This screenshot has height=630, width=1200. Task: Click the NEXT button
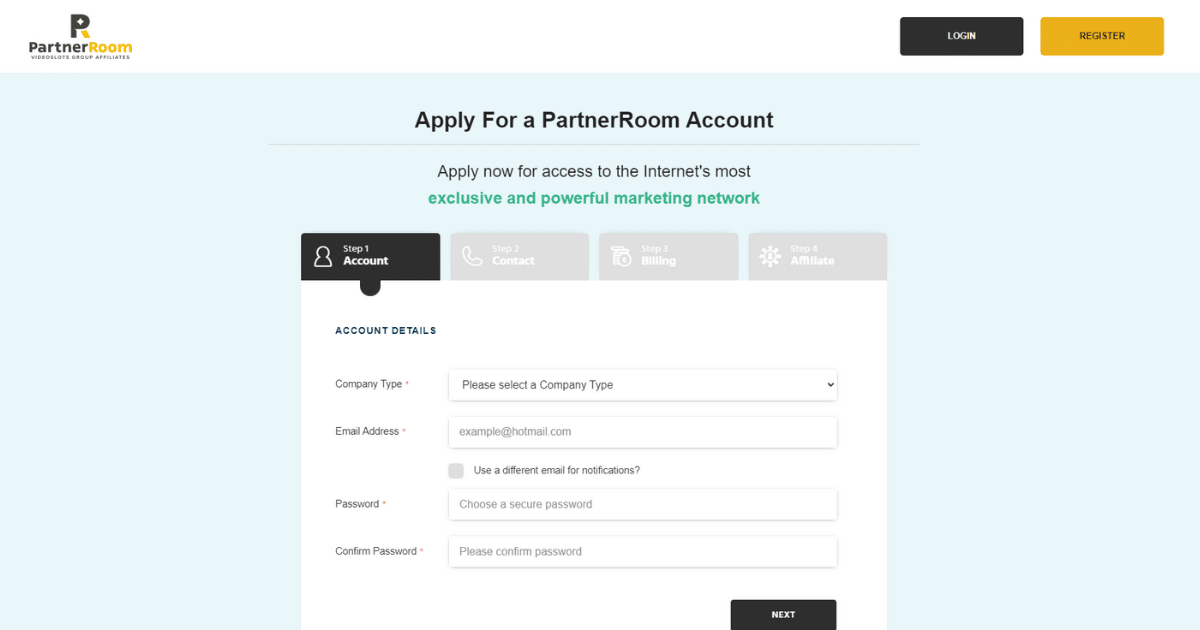[783, 615]
